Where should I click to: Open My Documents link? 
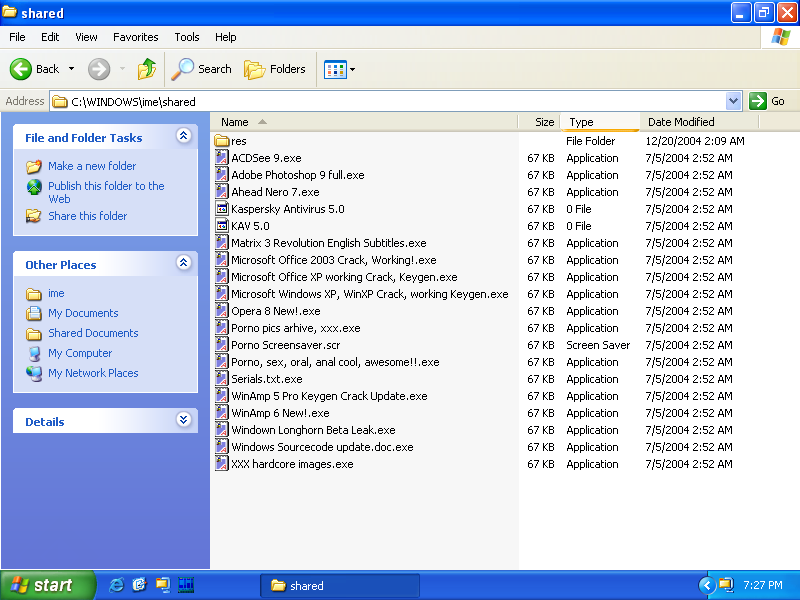click(x=83, y=313)
